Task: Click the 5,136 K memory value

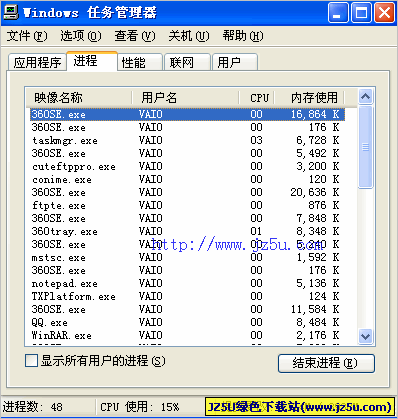Action: tap(318, 283)
